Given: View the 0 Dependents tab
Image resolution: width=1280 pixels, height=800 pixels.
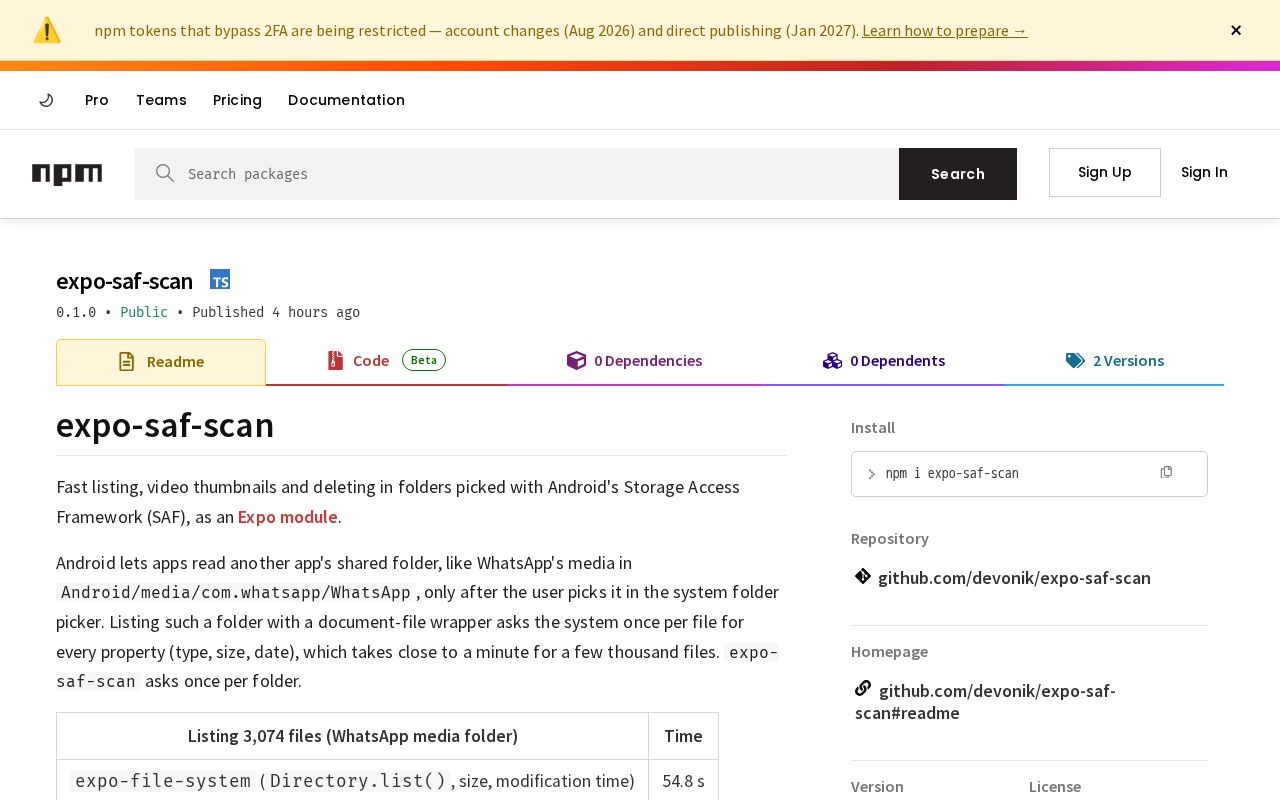Looking at the screenshot, I should click(883, 361).
